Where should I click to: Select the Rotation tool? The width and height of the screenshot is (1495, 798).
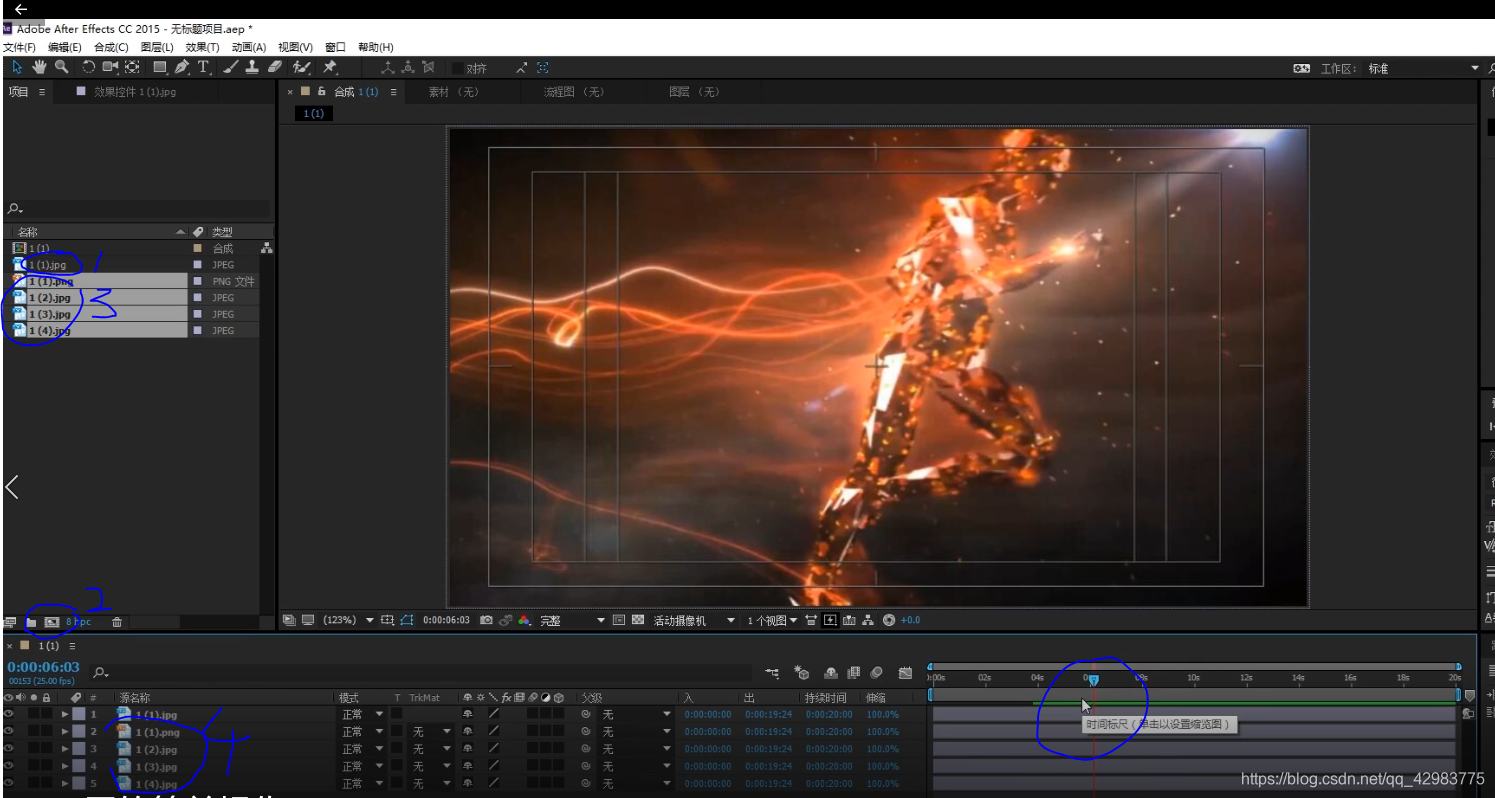pos(88,67)
